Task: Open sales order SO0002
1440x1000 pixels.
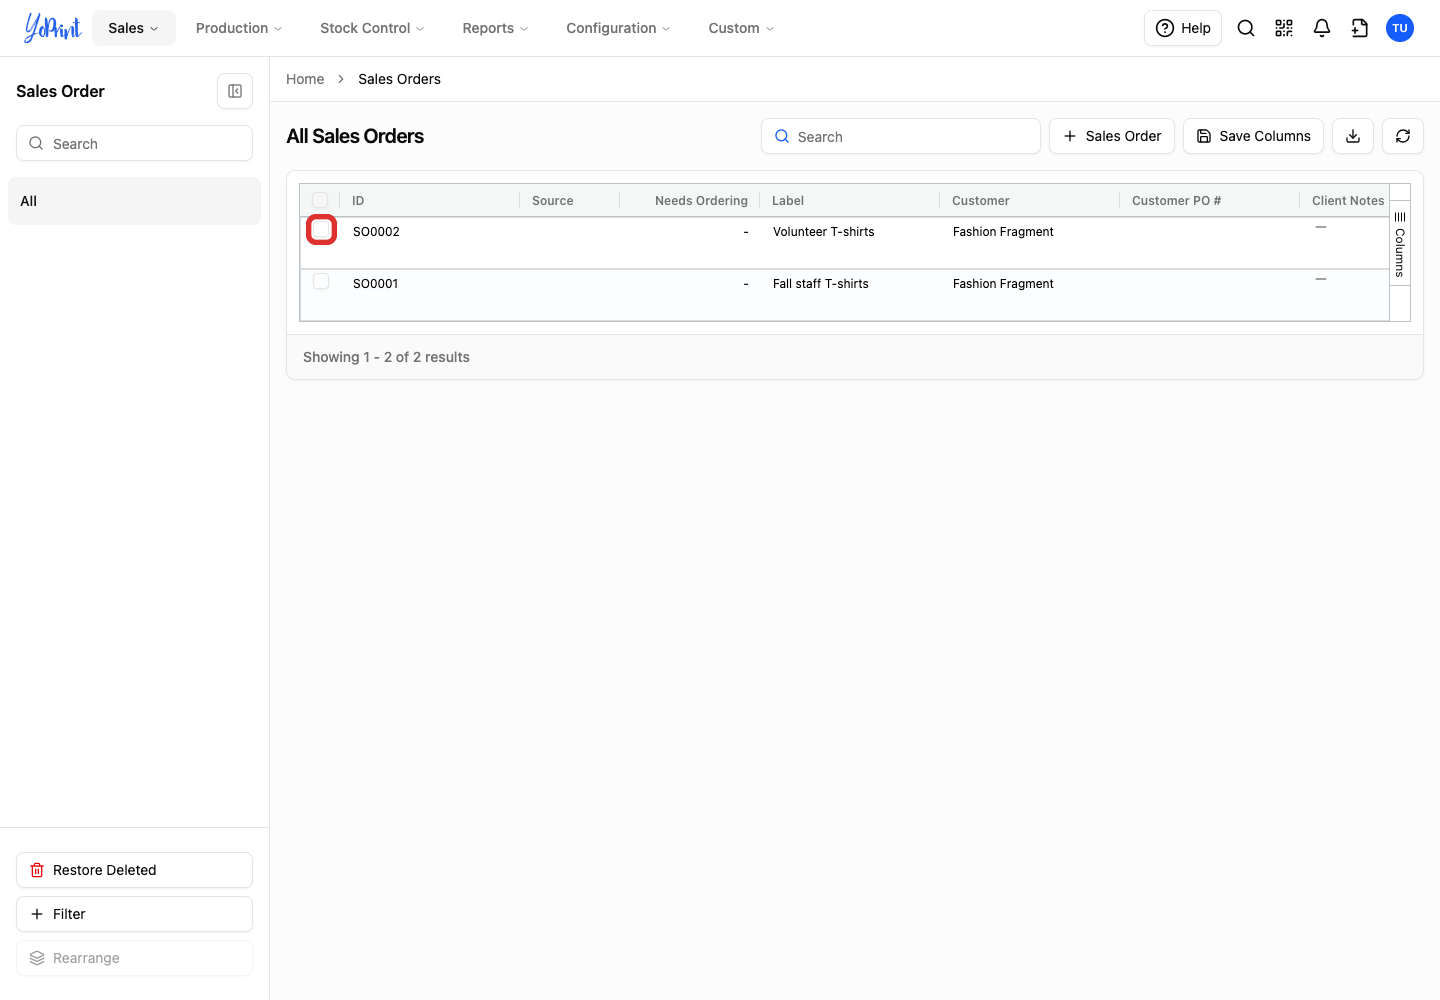Action: pos(376,232)
